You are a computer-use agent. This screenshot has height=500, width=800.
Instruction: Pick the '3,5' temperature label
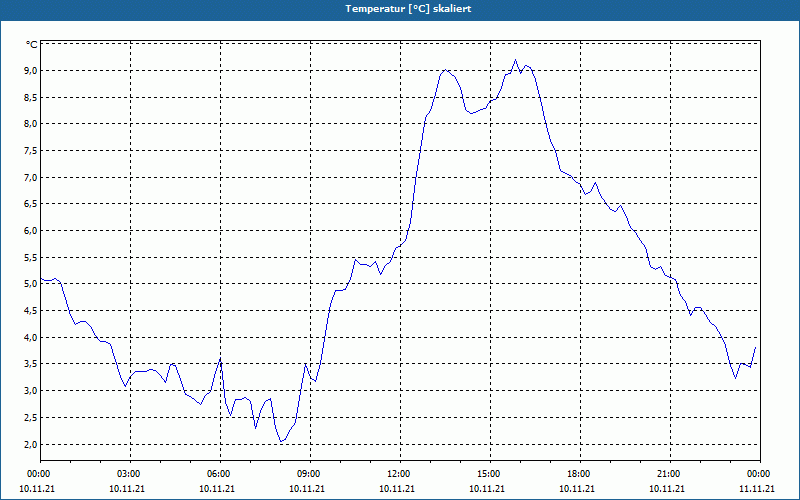pos(31,364)
